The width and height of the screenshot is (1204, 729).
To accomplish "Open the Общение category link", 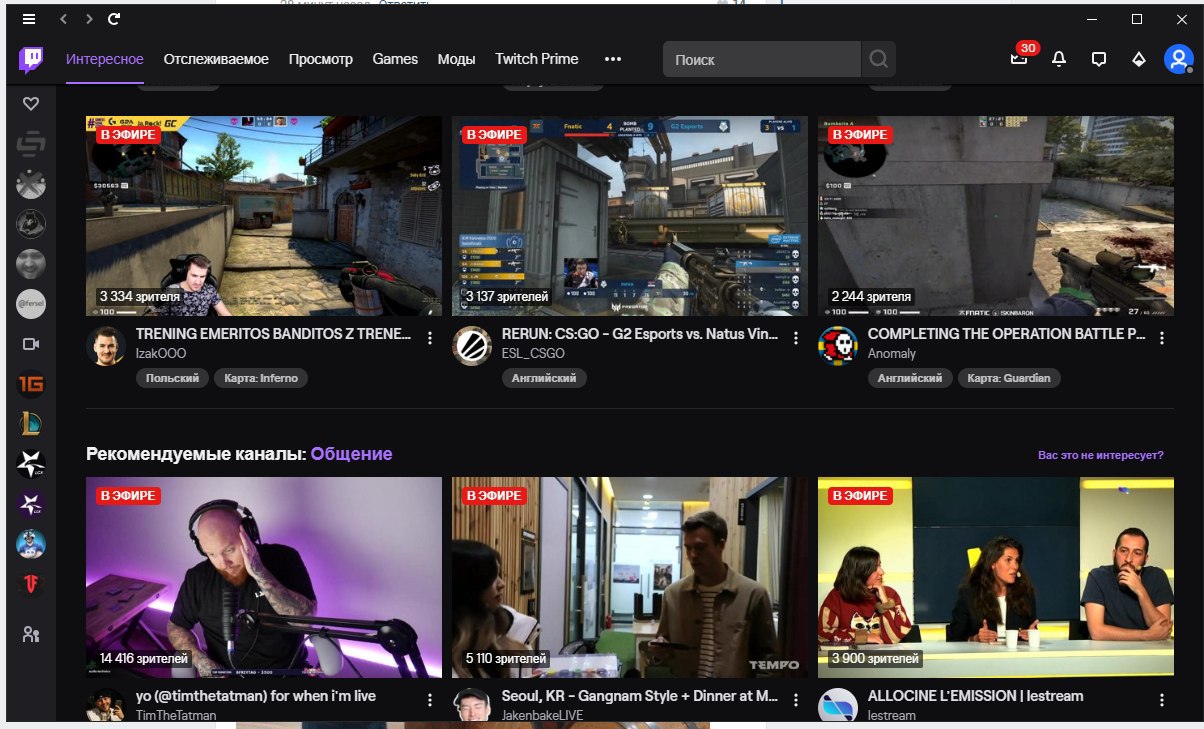I will pos(351,454).
